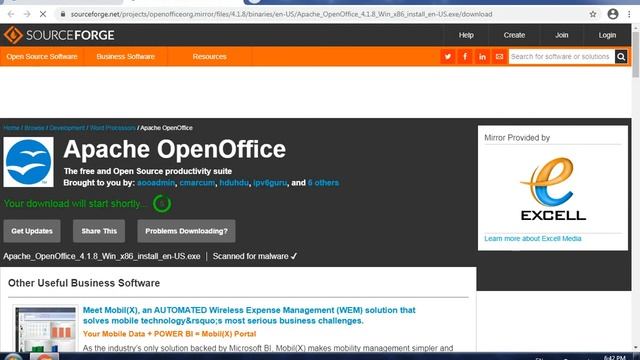Click the Other Useful Business Software heading
640x360 pixels.
84,283
